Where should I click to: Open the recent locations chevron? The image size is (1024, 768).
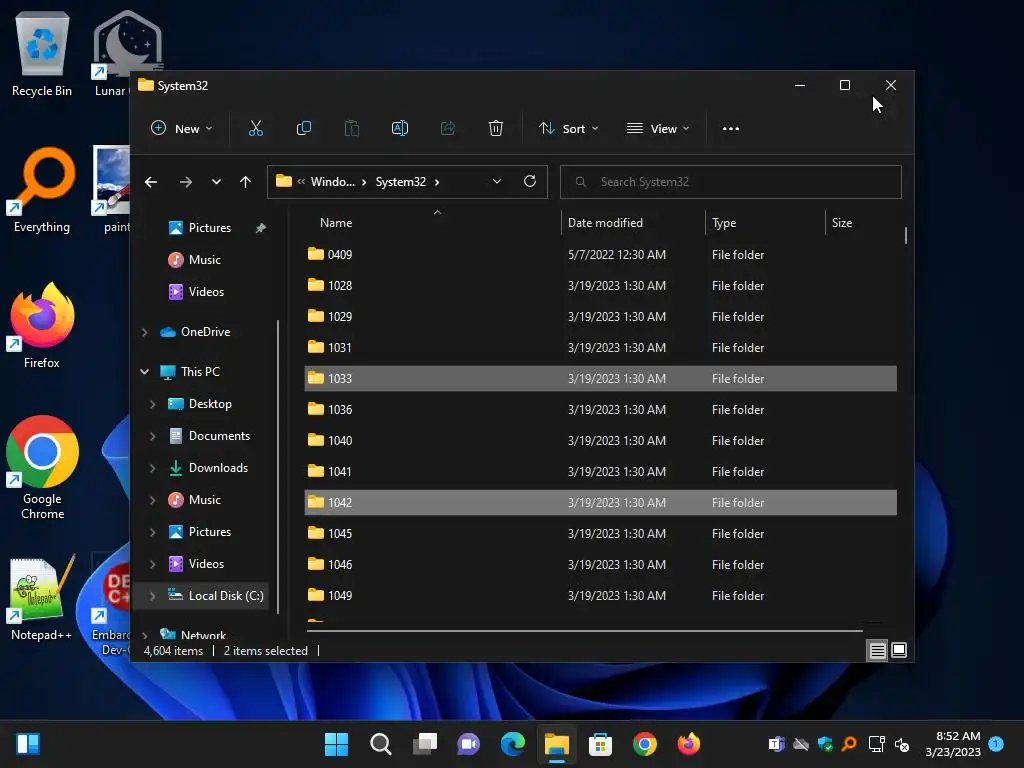pos(216,182)
